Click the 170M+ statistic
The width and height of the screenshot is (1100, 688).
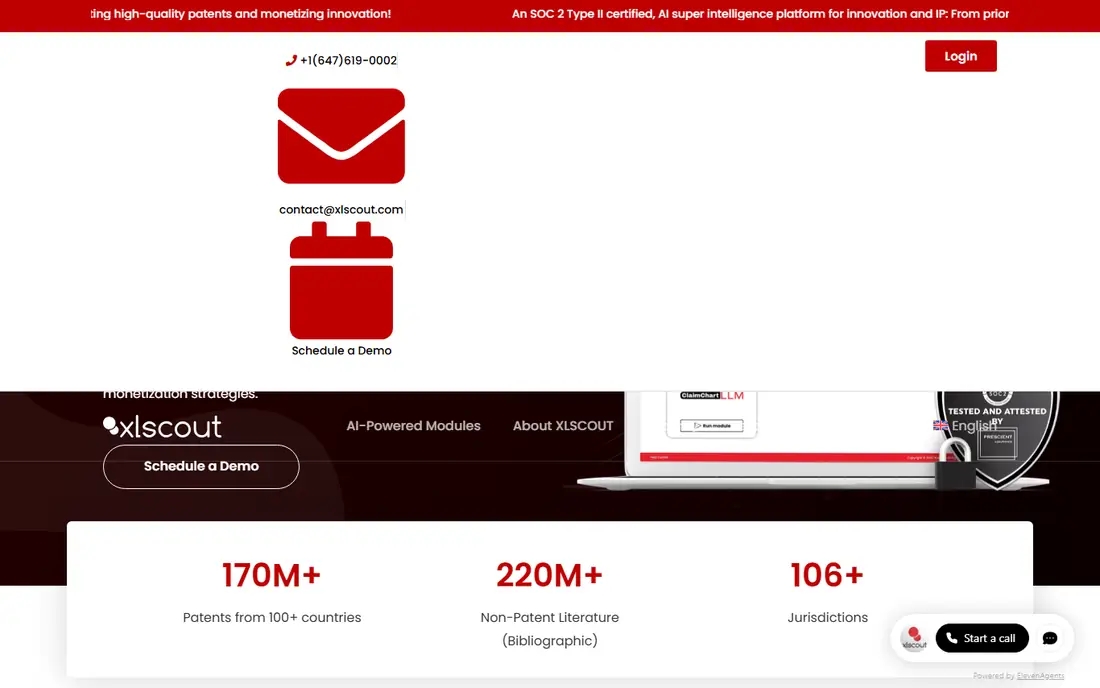pyautogui.click(x=271, y=575)
